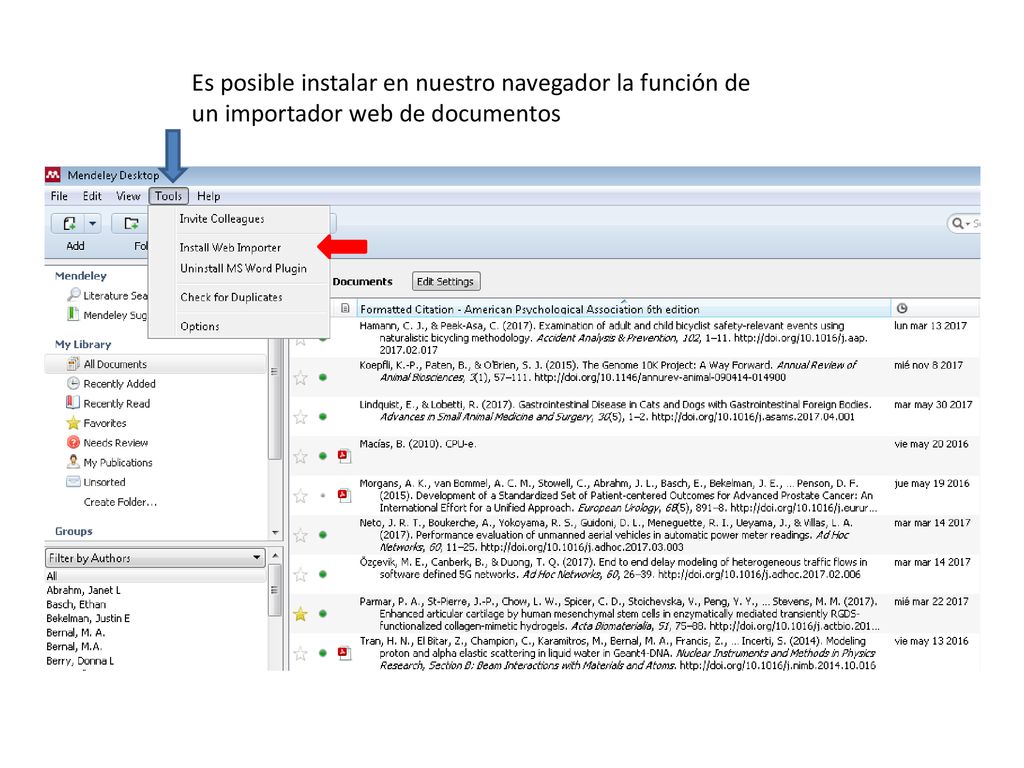Choose Invite Colleagues from the Tools menu
This screenshot has width=1024, height=768.
click(222, 219)
